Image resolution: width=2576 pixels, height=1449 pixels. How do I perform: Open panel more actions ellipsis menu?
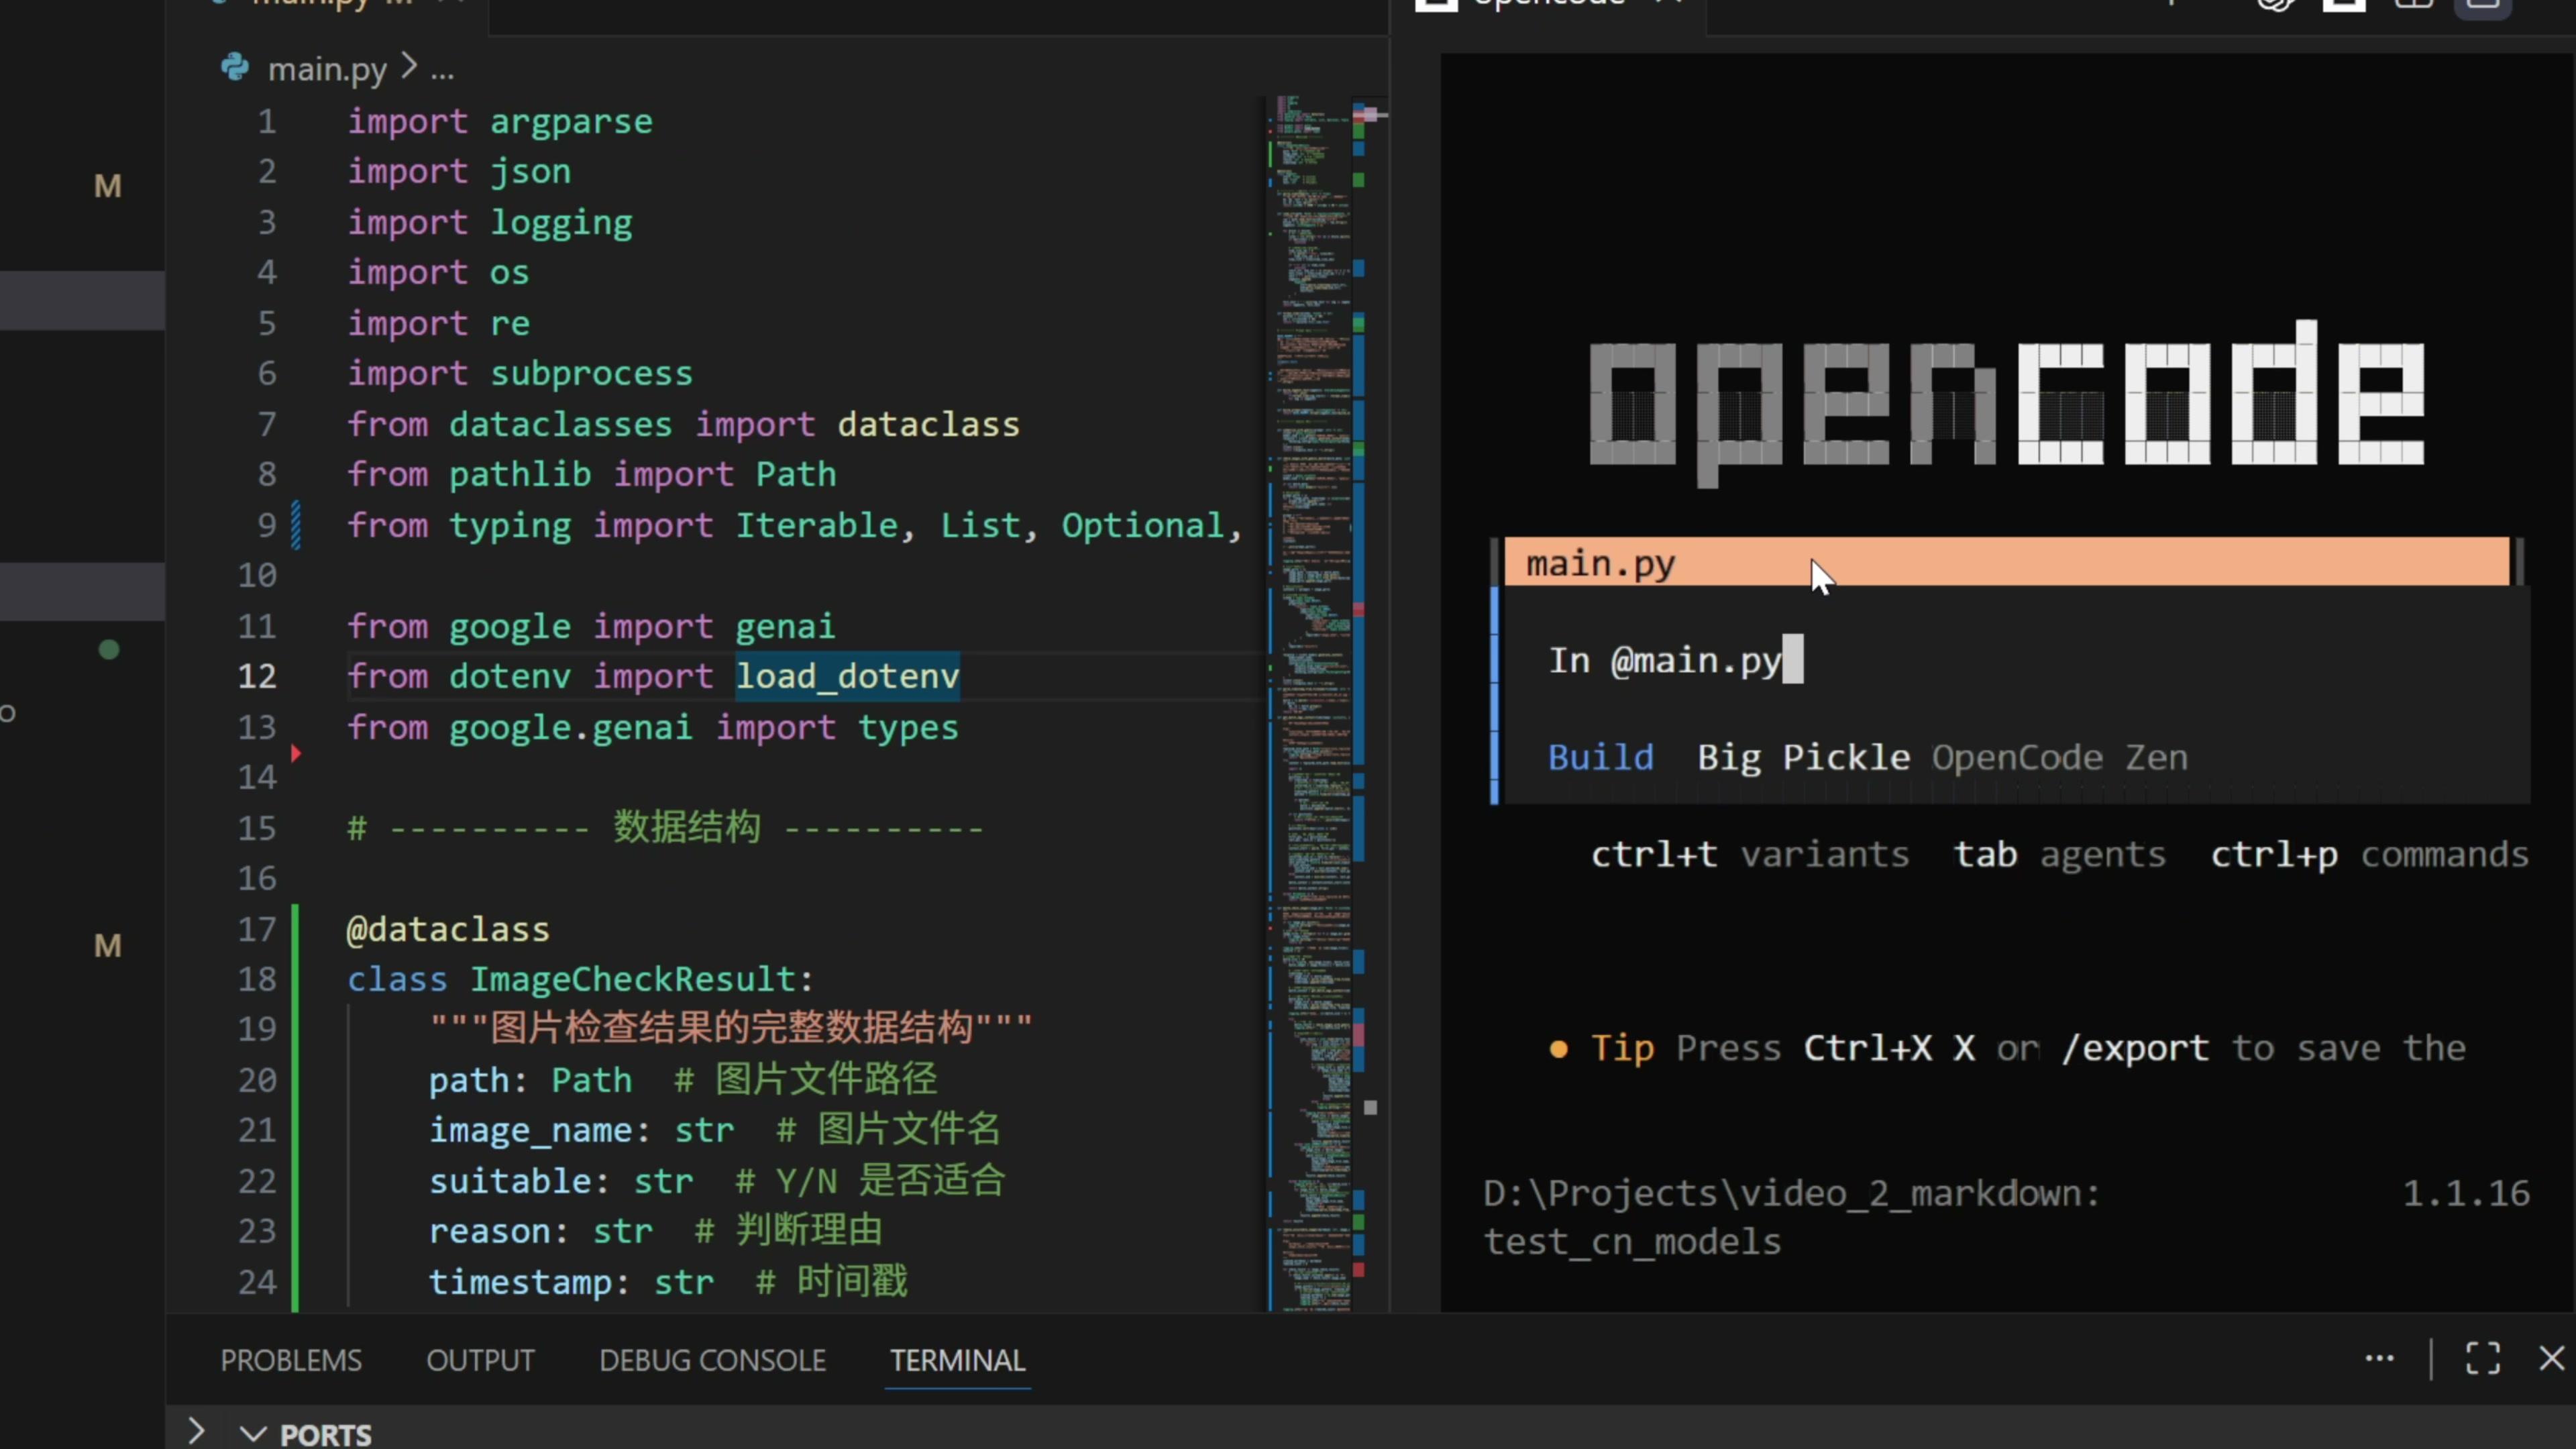[2379, 1359]
